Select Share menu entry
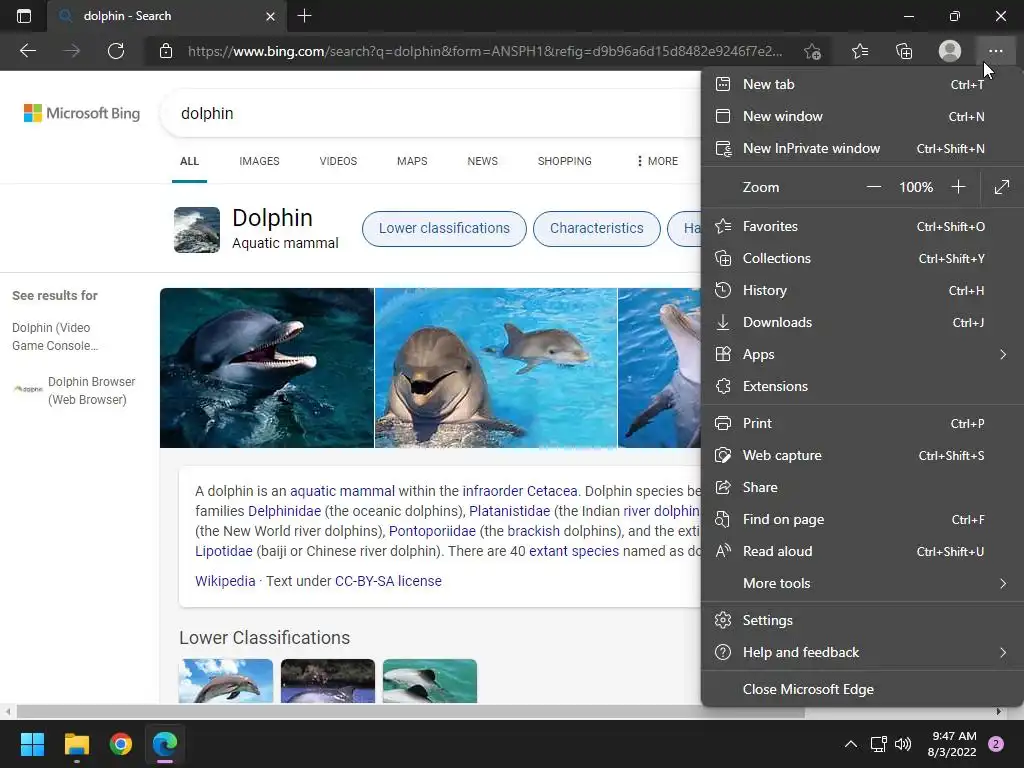This screenshot has width=1024, height=768. click(862, 487)
